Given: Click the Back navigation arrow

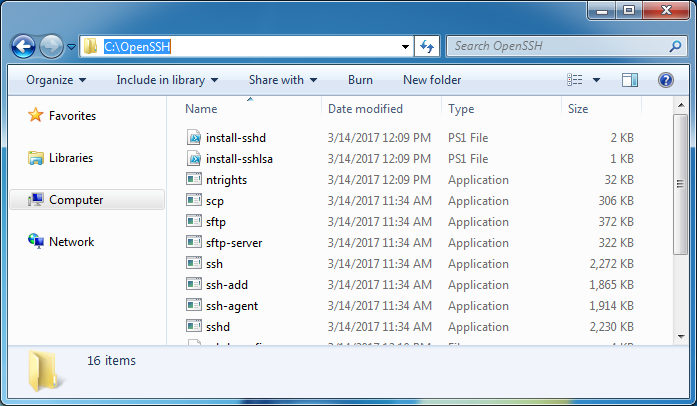Looking at the screenshot, I should (23, 46).
